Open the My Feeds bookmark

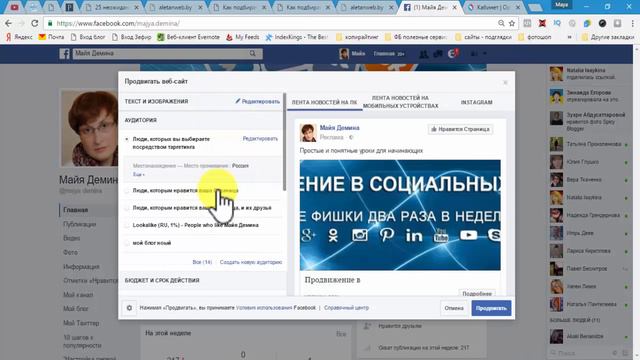coord(242,37)
